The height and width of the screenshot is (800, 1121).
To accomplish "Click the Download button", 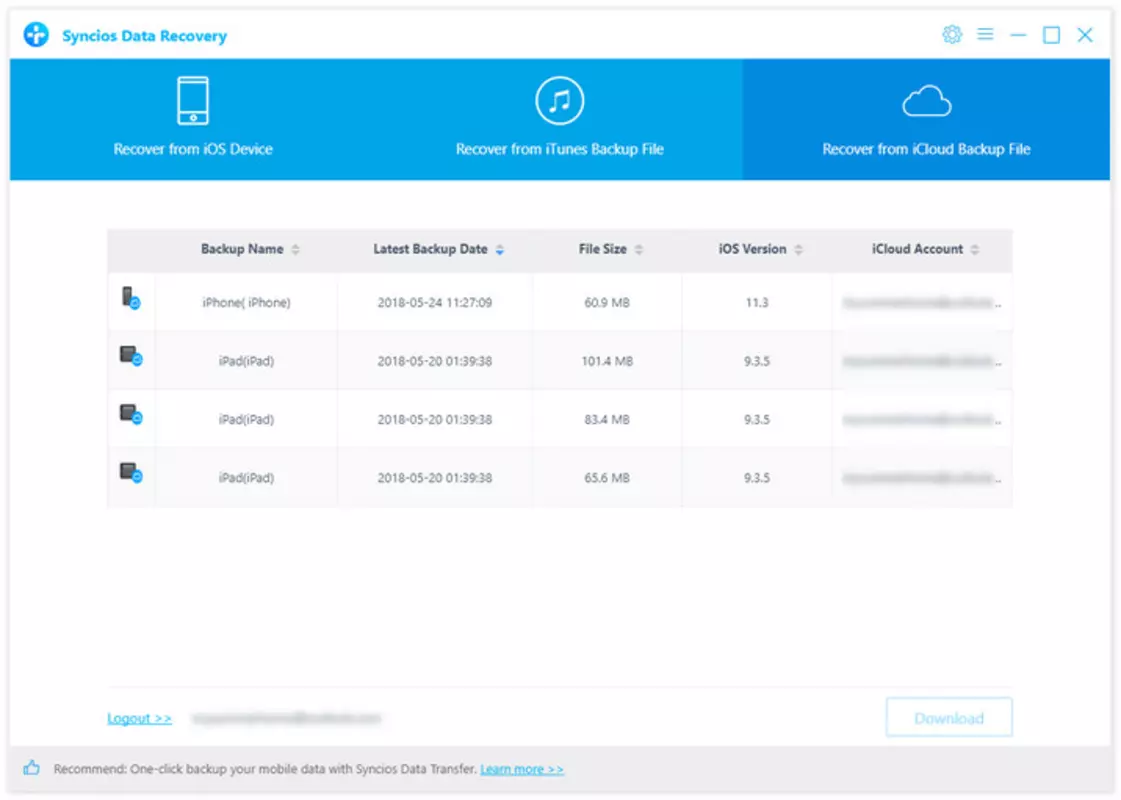I will pos(949,717).
